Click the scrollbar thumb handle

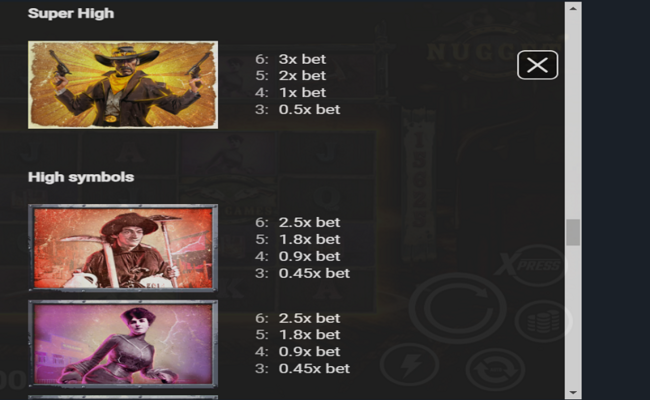(573, 233)
